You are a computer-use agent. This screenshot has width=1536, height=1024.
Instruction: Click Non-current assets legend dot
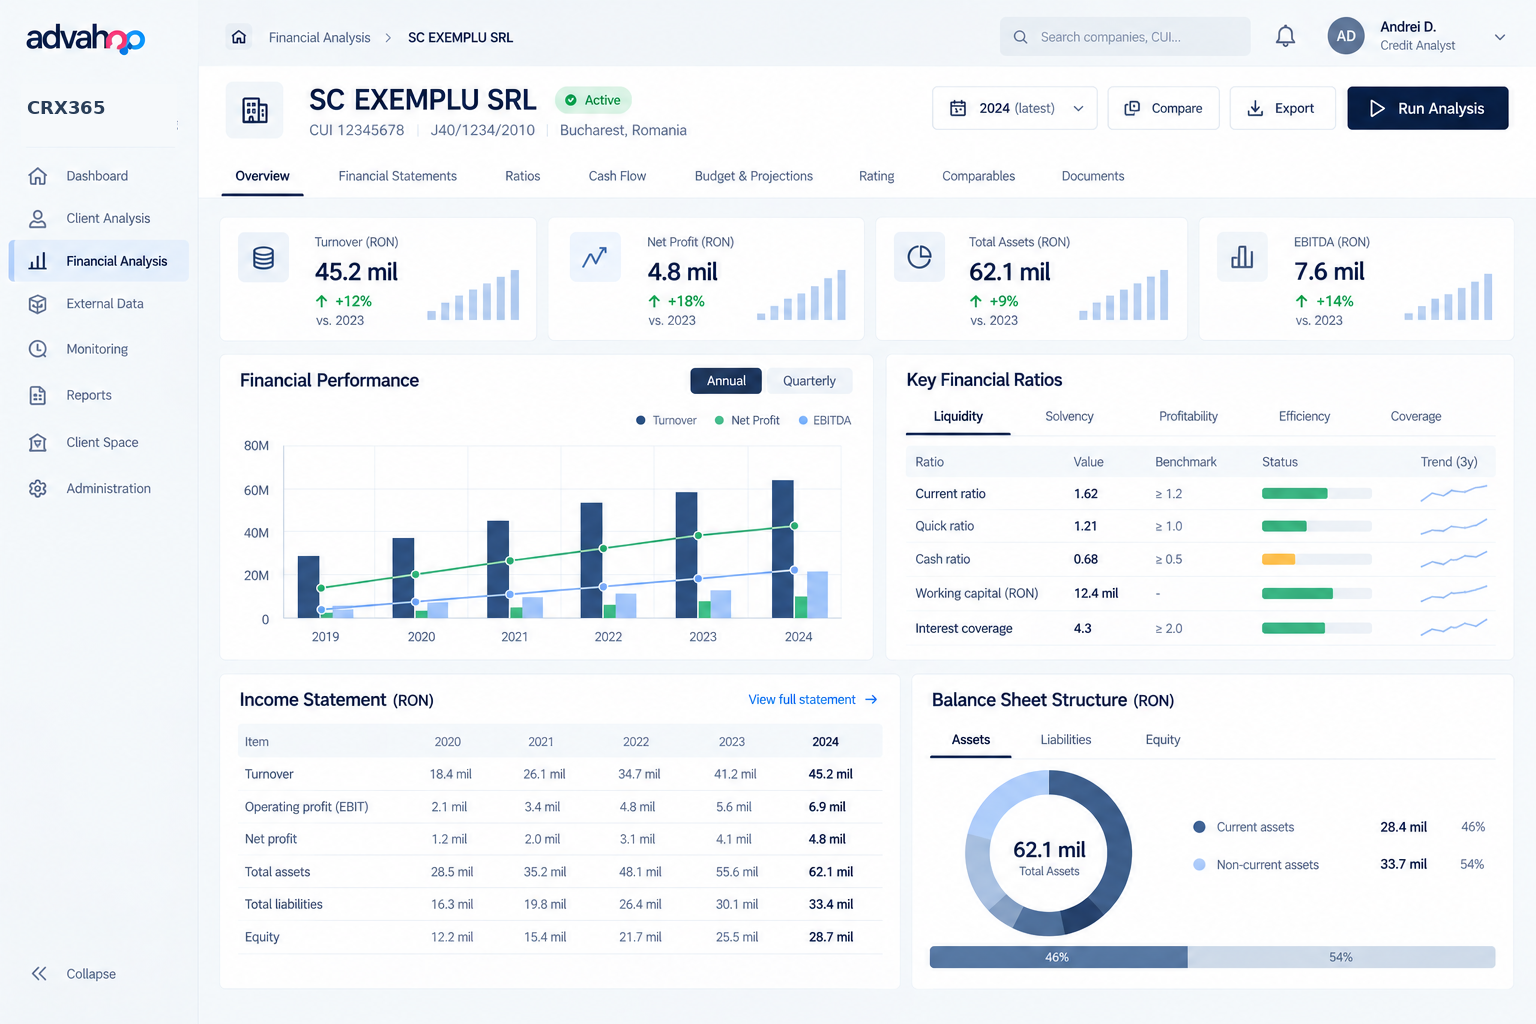[1199, 865]
